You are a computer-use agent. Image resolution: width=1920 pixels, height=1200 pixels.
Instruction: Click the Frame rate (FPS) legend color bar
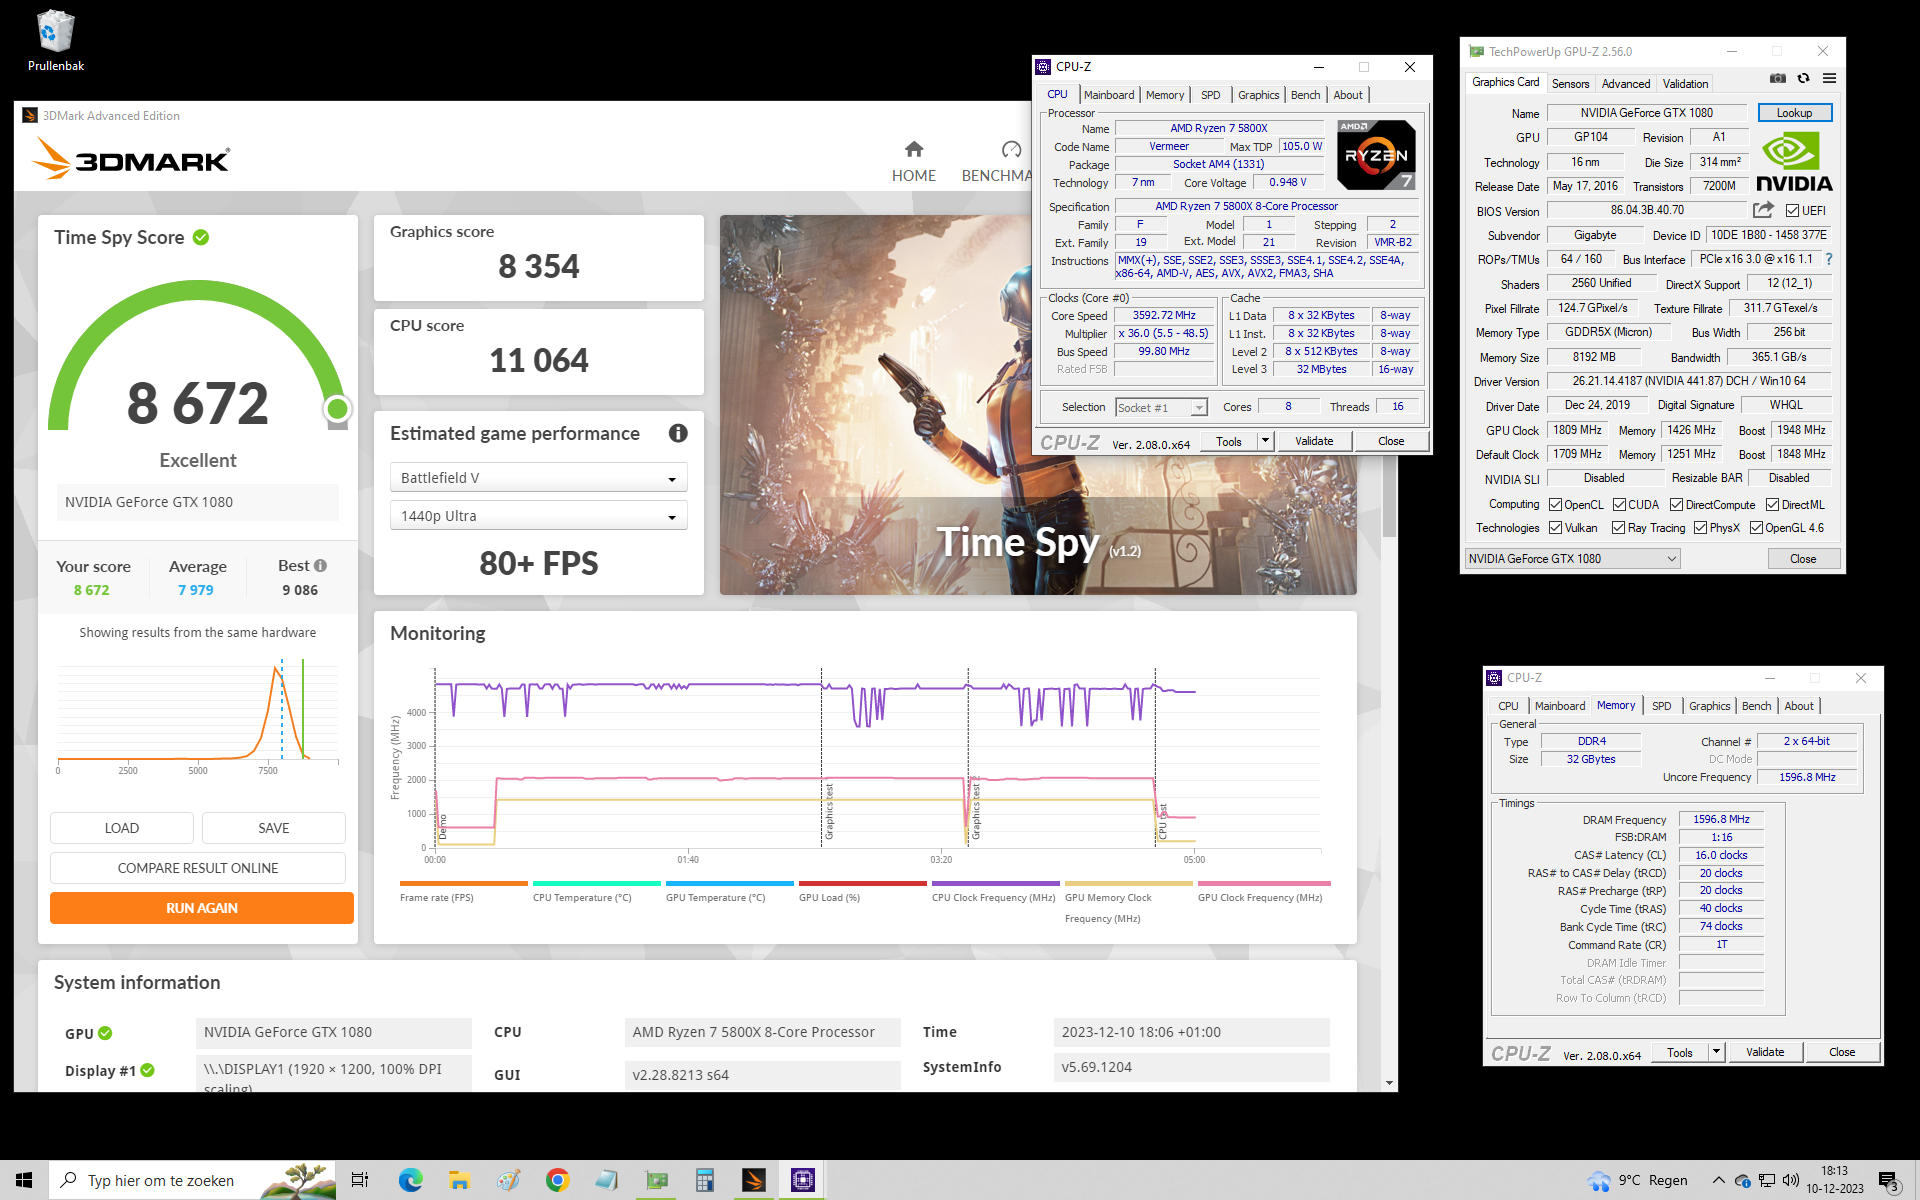(x=463, y=883)
